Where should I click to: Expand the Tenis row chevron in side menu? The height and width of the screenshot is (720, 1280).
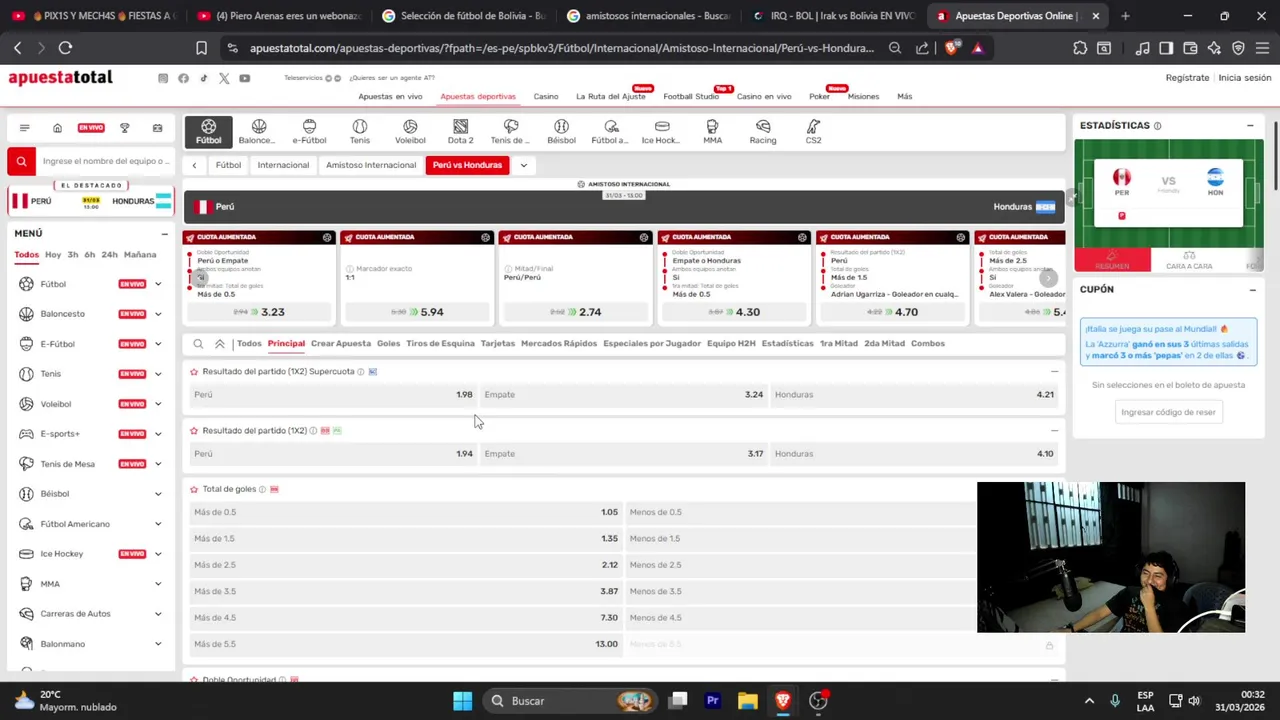pyautogui.click(x=158, y=374)
